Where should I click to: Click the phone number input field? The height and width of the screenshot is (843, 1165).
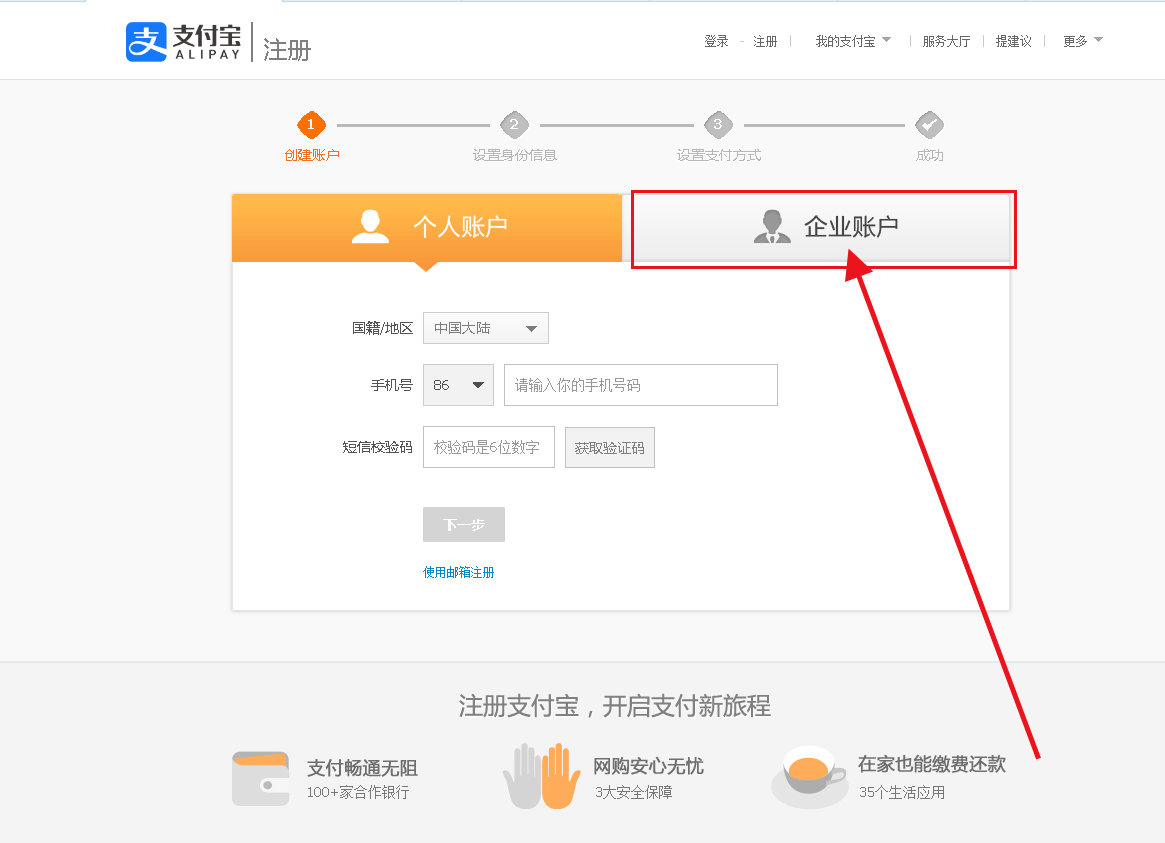[x=640, y=385]
